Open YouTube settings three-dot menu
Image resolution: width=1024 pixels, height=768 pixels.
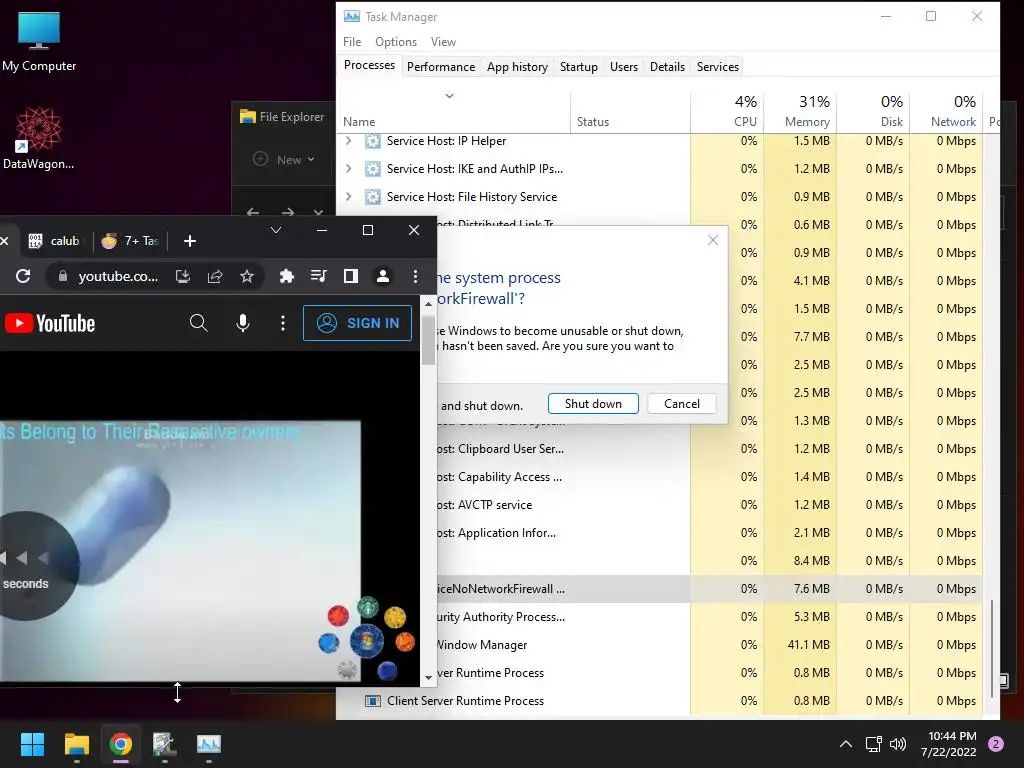point(283,323)
